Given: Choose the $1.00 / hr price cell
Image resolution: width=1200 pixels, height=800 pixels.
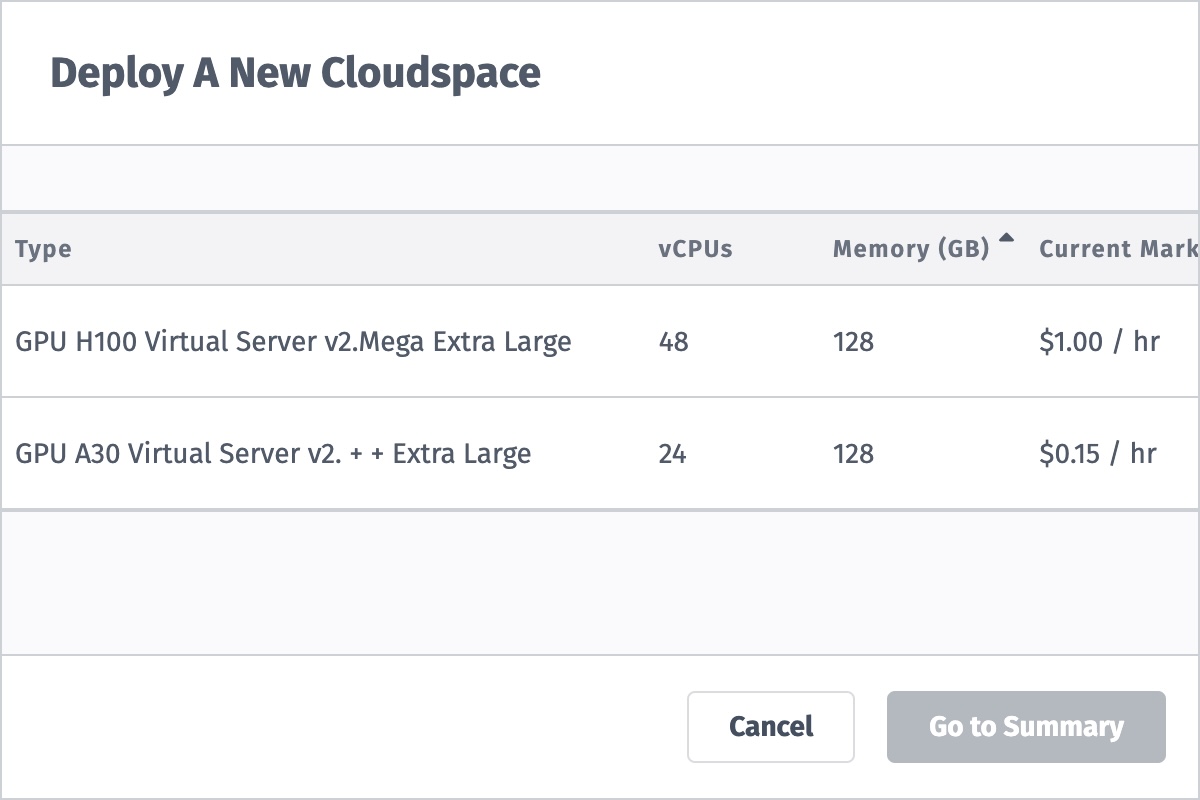Looking at the screenshot, I should pyautogui.click(x=1099, y=342).
